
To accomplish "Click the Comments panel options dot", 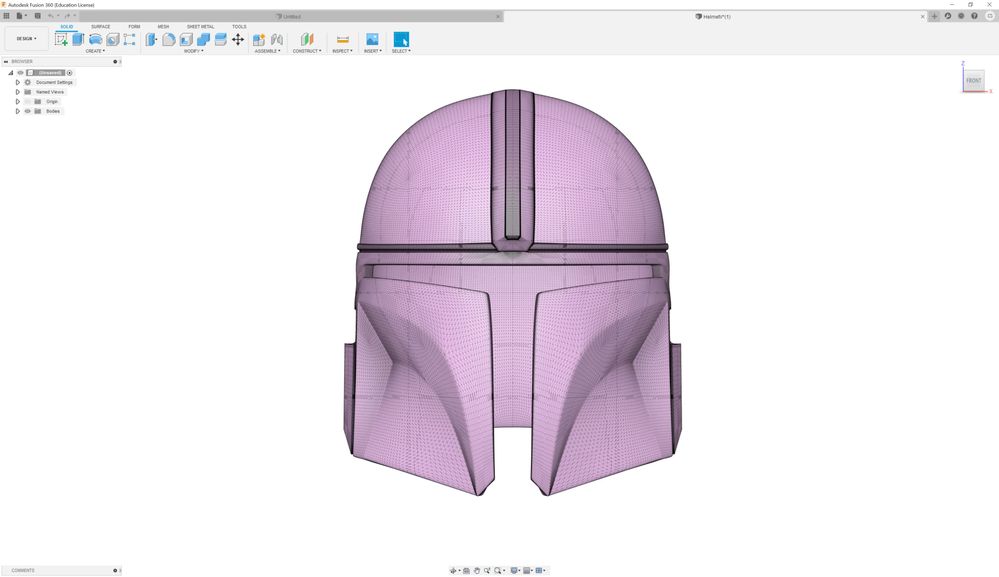I will coord(115,571).
